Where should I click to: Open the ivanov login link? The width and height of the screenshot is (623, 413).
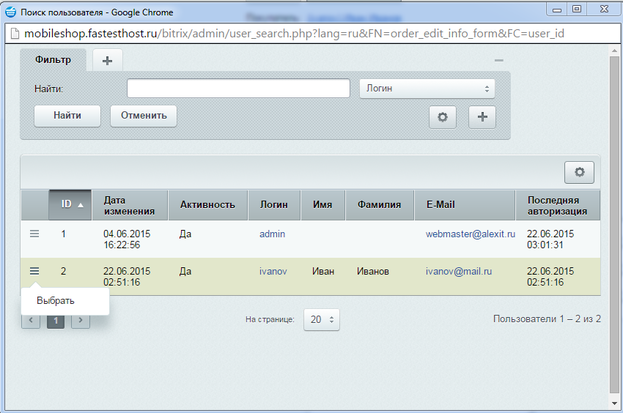[273, 271]
